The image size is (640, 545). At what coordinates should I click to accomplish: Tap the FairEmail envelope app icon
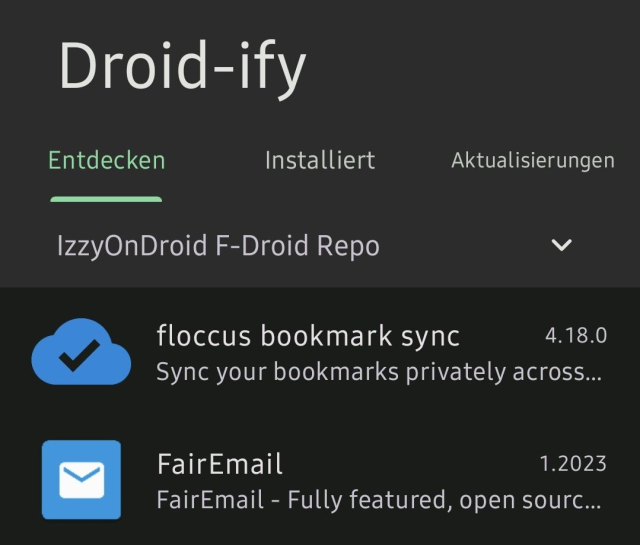click(x=81, y=480)
